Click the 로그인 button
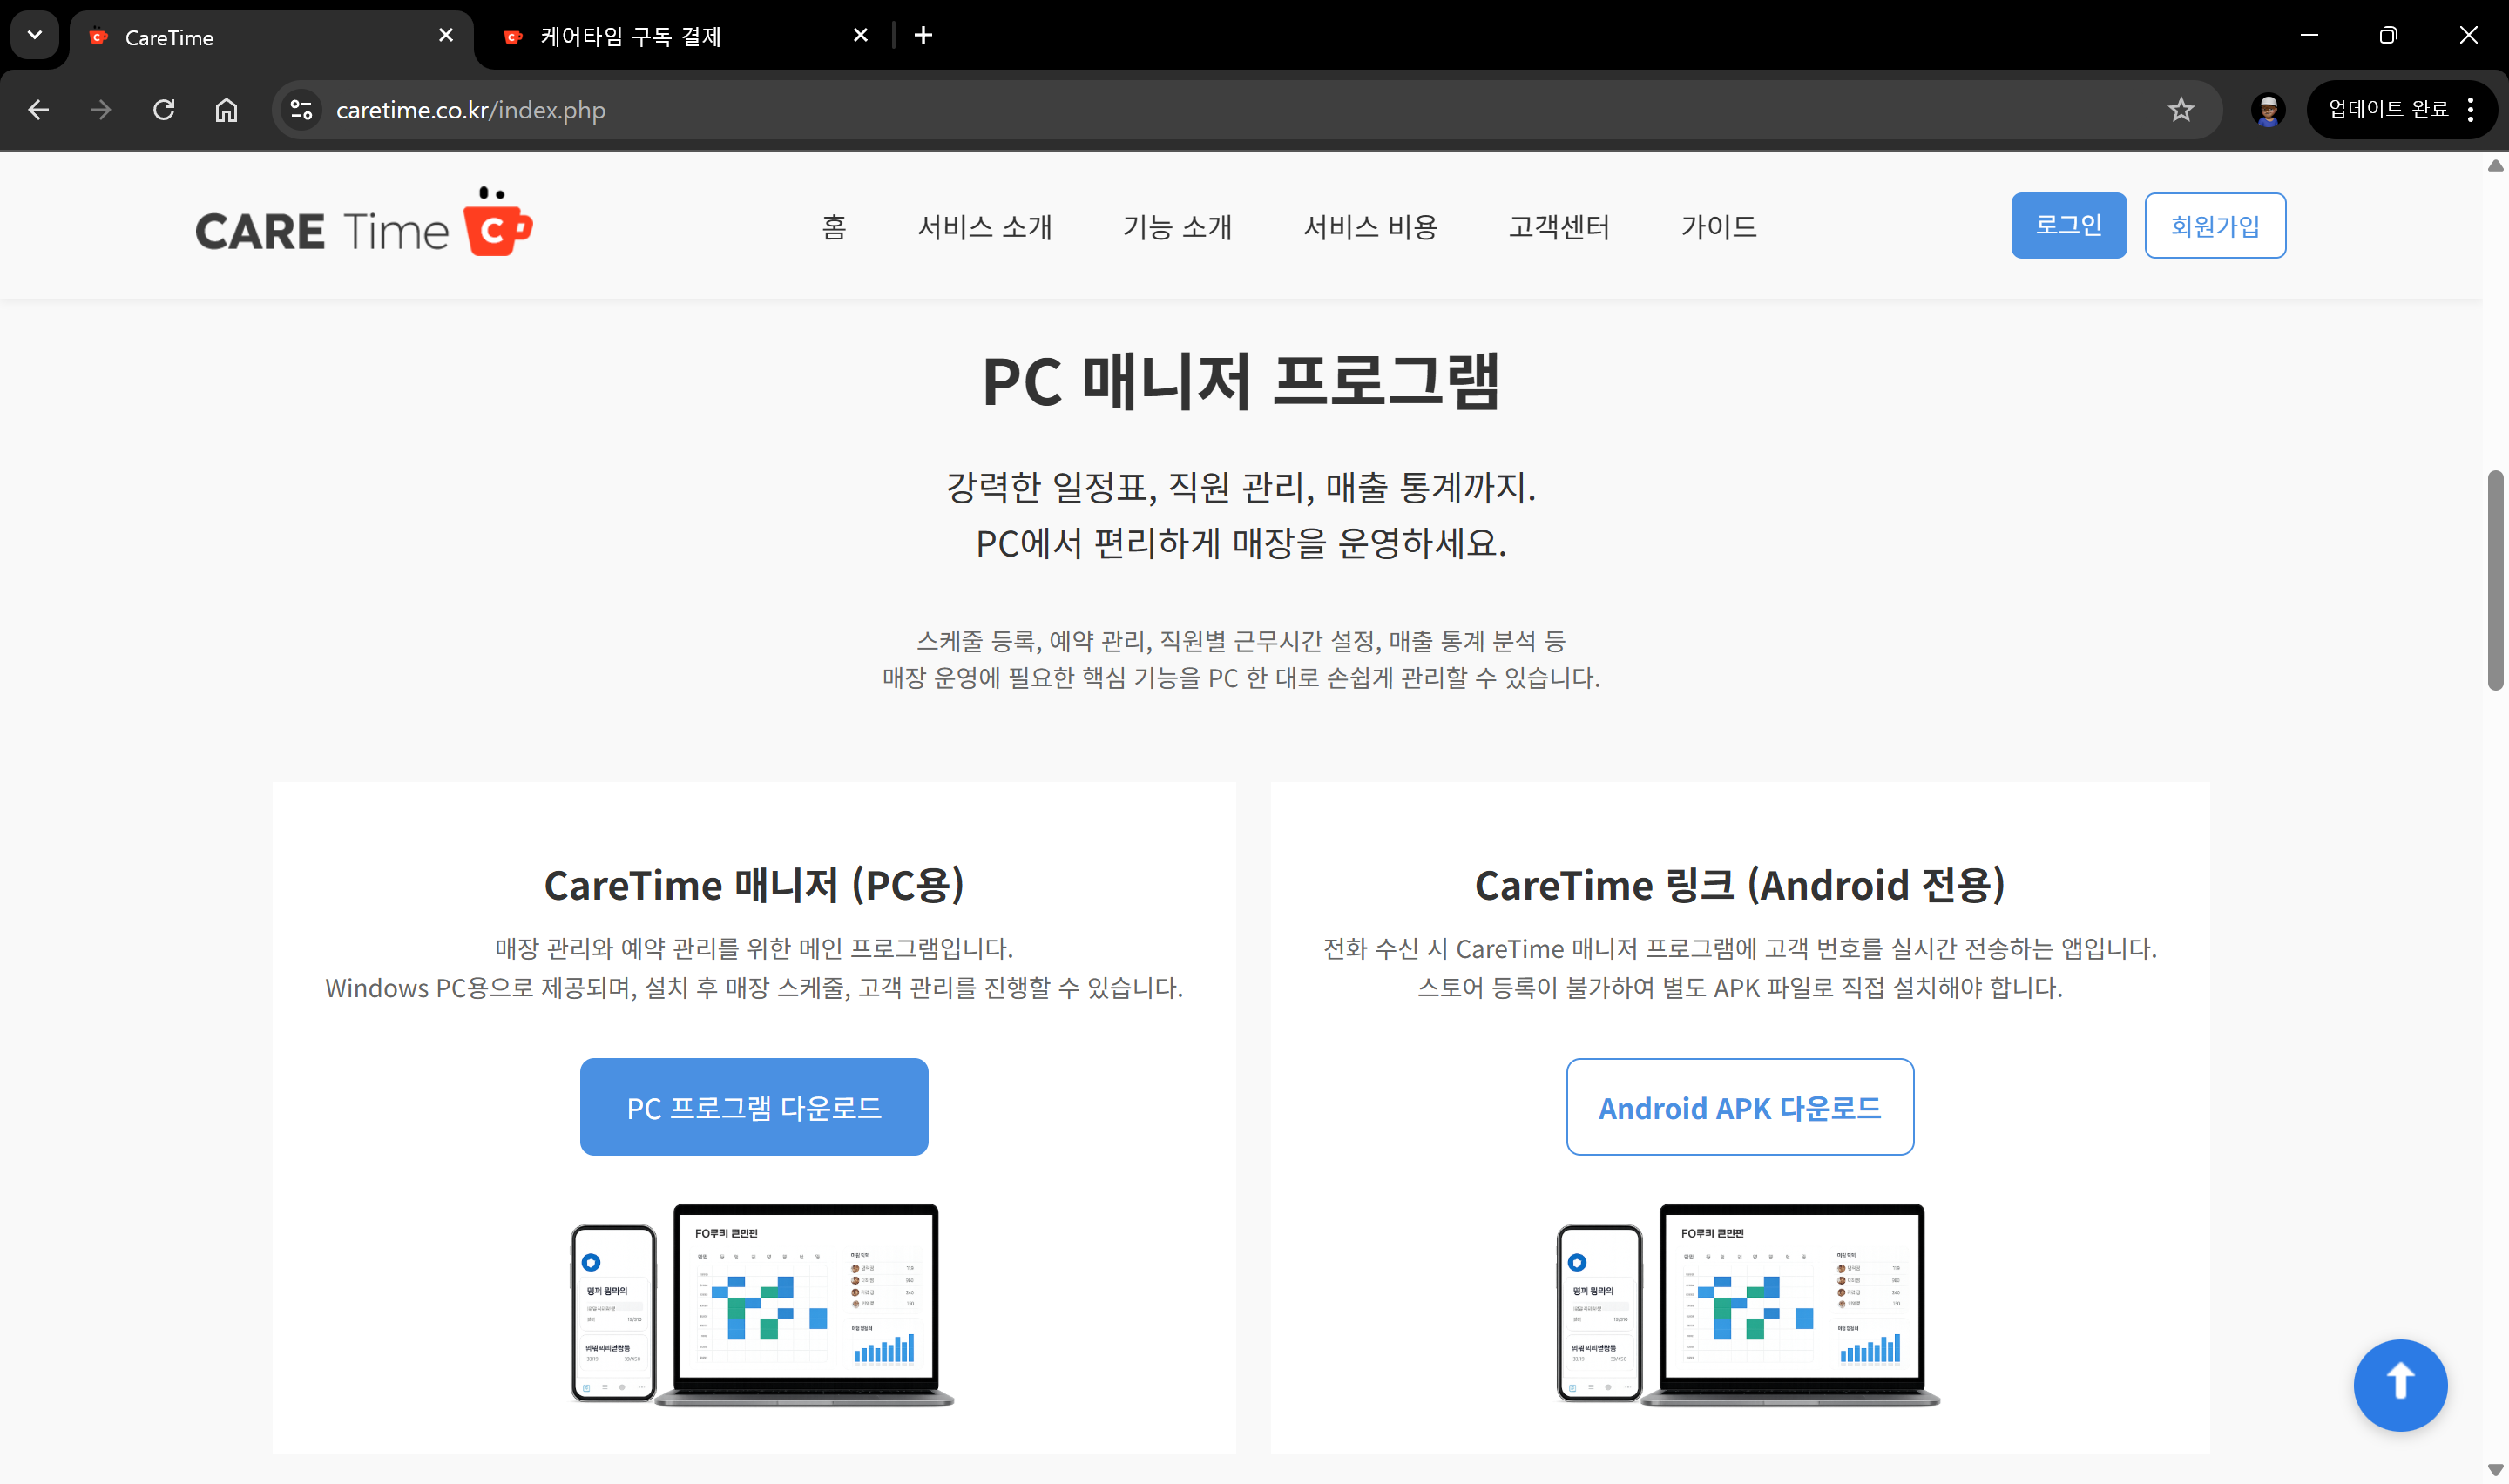2509x1484 pixels. coord(2068,226)
